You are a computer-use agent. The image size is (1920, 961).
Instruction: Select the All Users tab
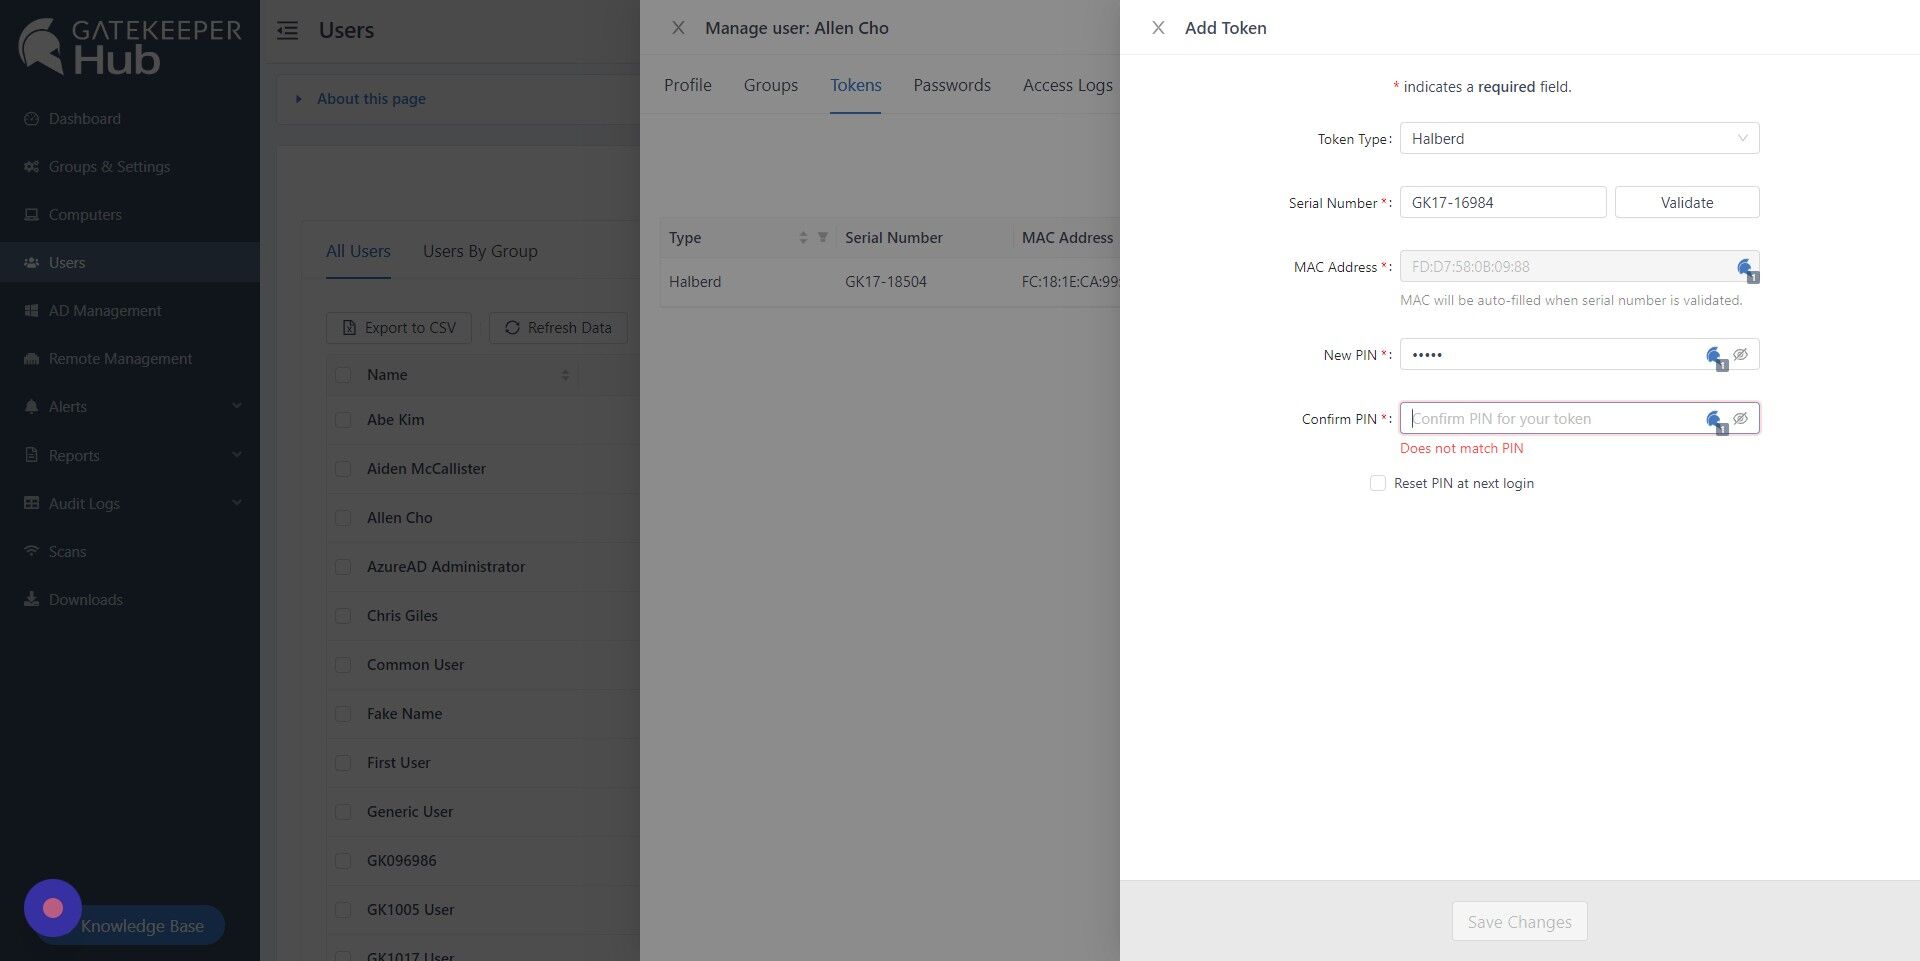358,251
